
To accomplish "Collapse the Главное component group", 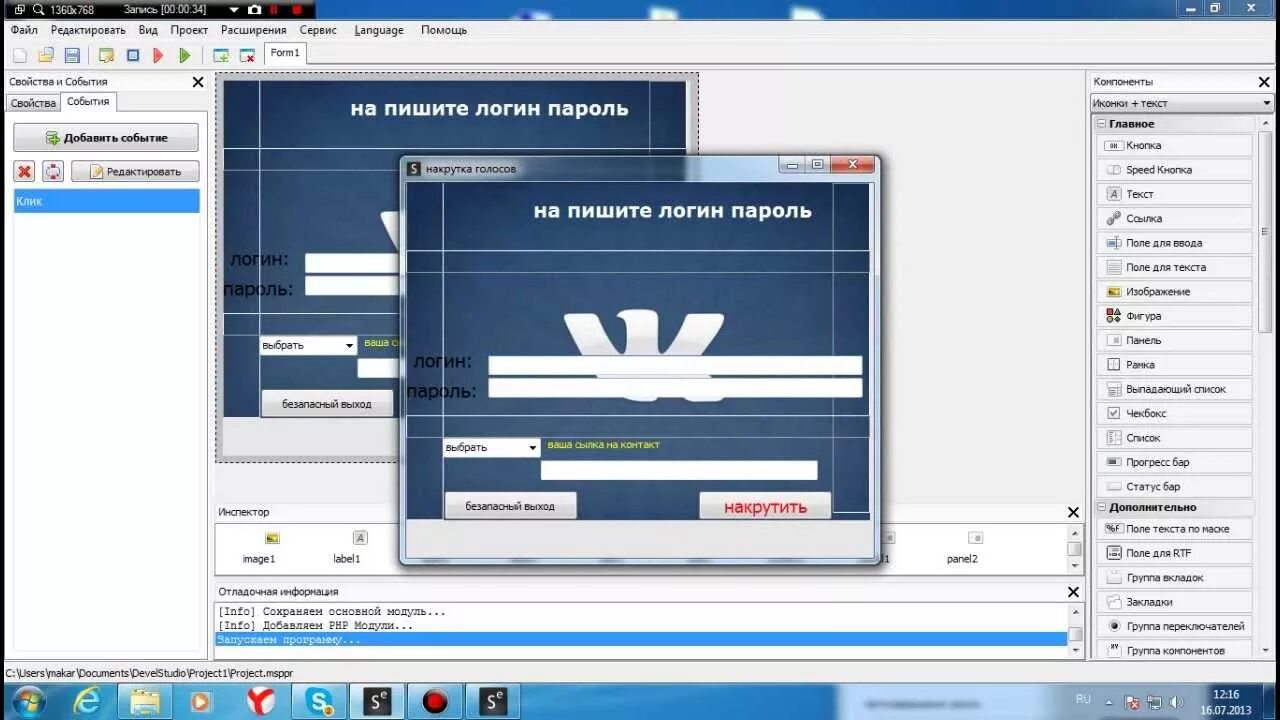I will [x=1102, y=124].
